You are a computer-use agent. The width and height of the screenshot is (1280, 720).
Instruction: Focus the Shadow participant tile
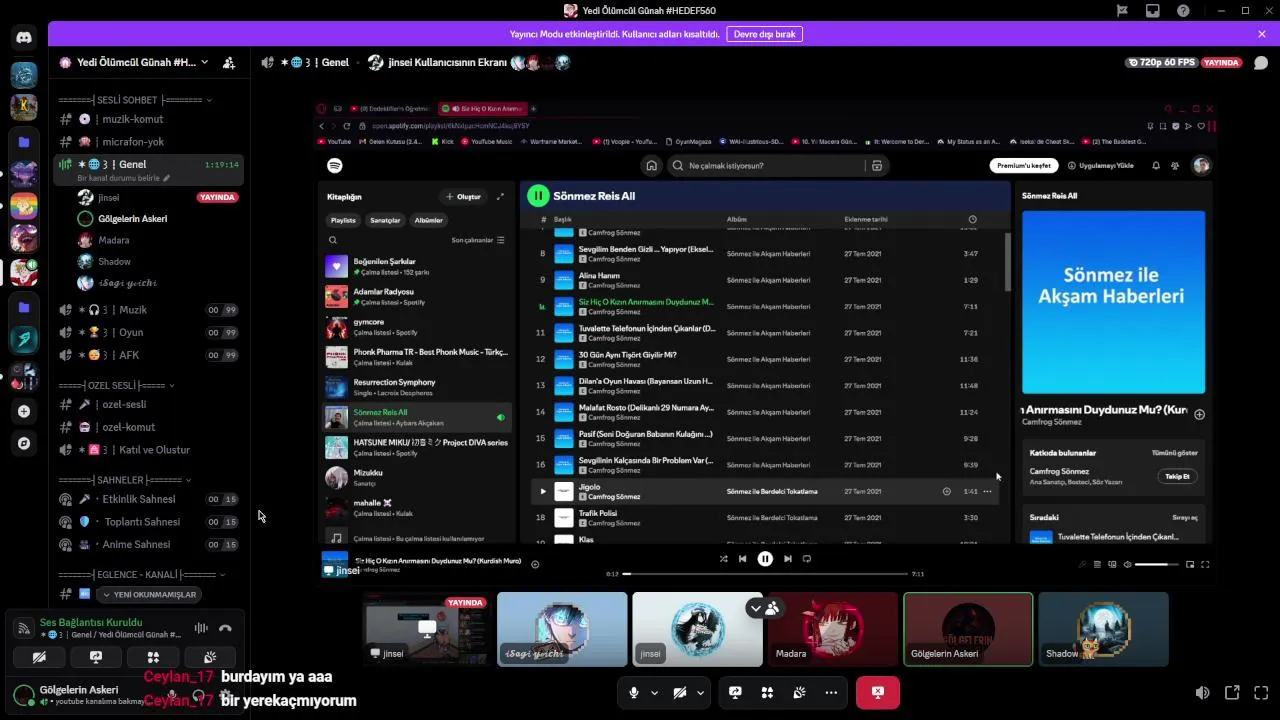pyautogui.click(x=1103, y=629)
